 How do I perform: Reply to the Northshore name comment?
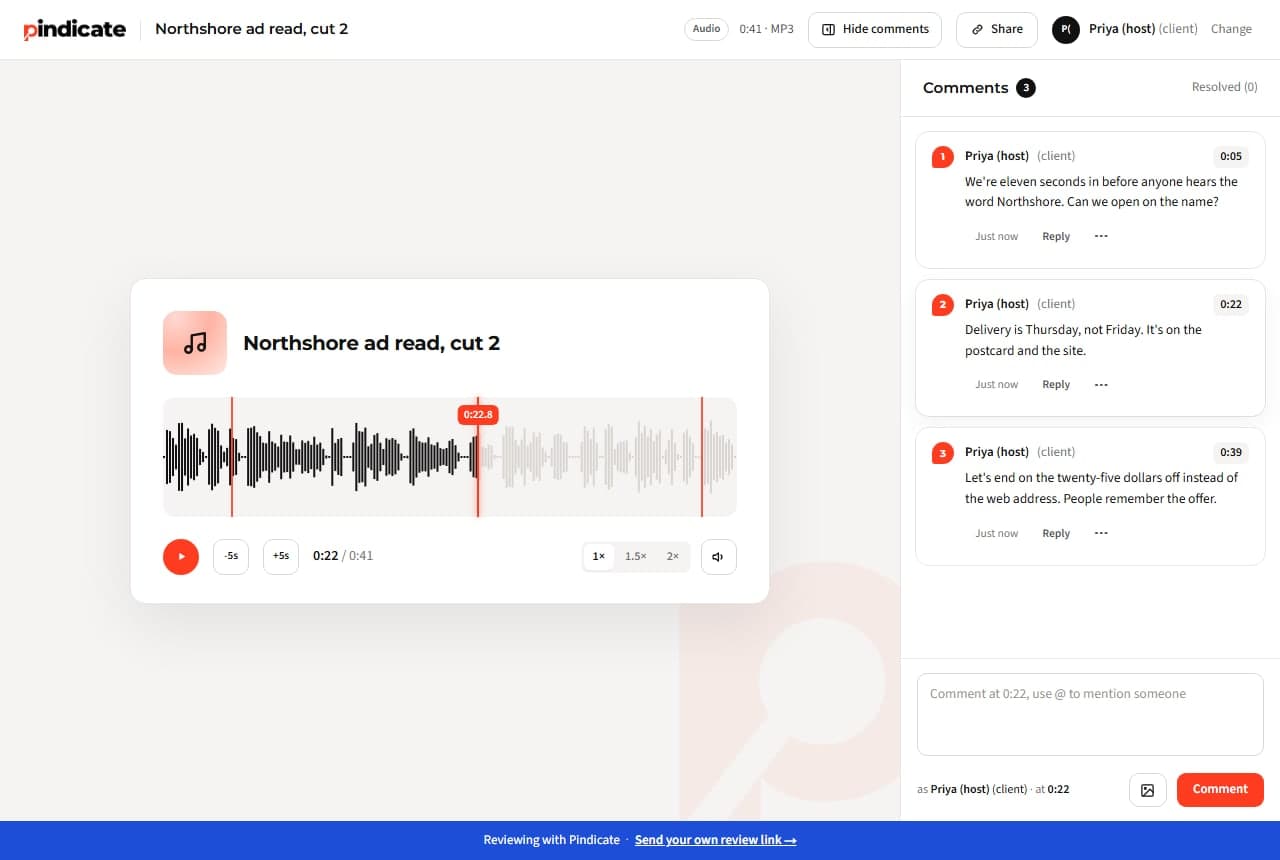point(1056,236)
